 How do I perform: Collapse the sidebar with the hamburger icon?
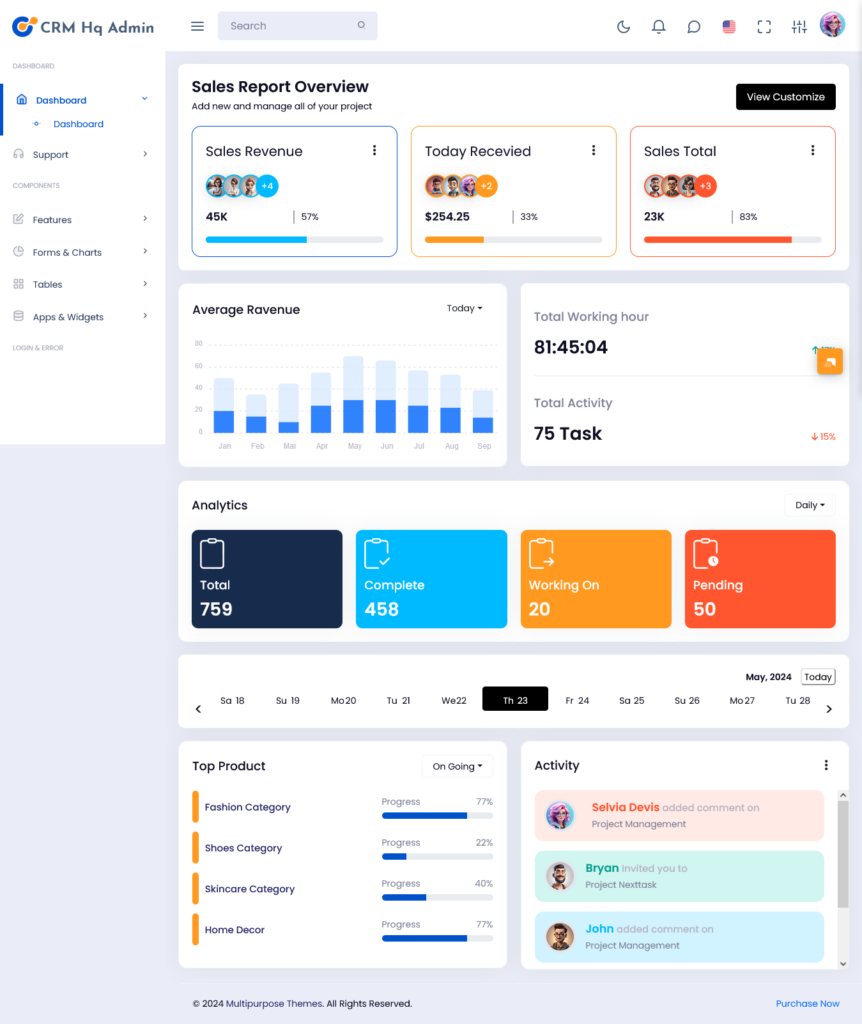point(197,26)
